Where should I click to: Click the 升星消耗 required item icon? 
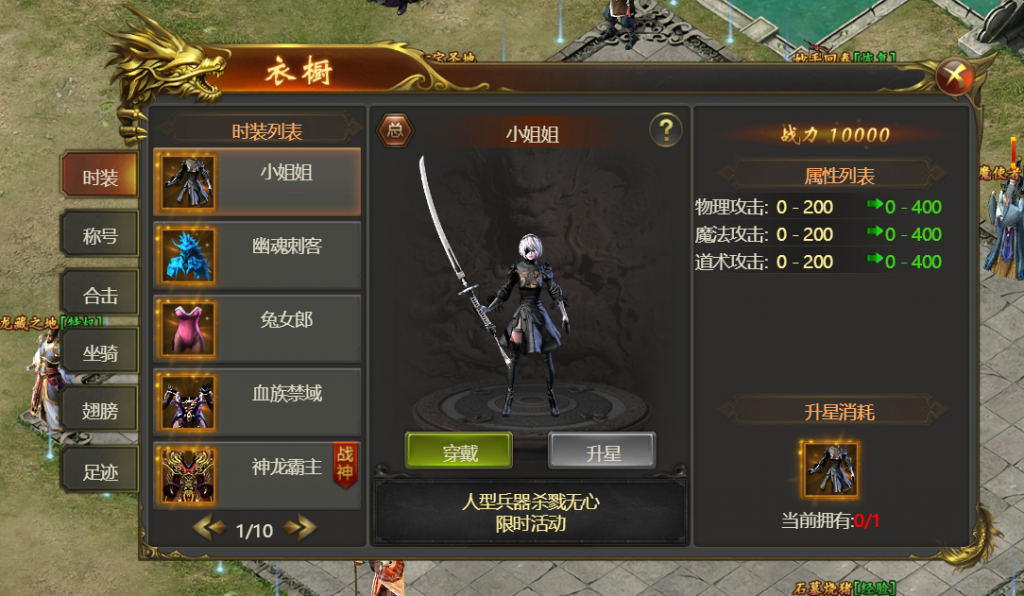tap(829, 469)
